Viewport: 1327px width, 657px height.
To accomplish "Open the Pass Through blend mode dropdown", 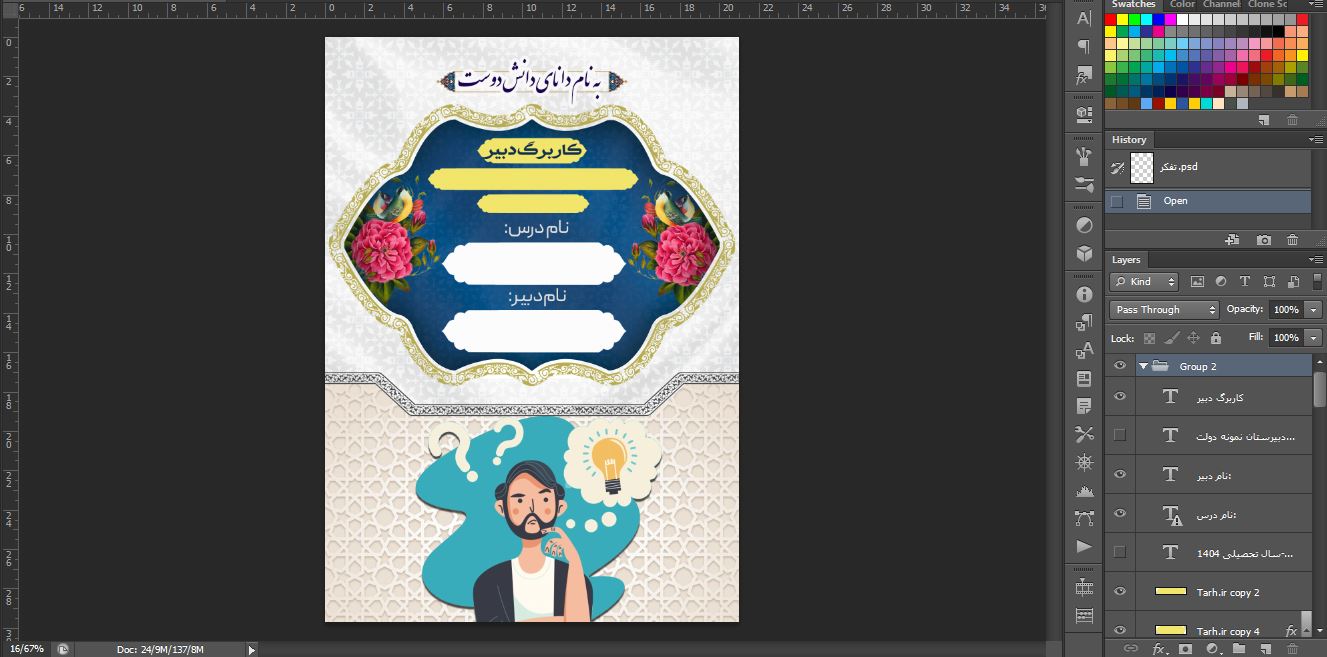I will (1164, 310).
